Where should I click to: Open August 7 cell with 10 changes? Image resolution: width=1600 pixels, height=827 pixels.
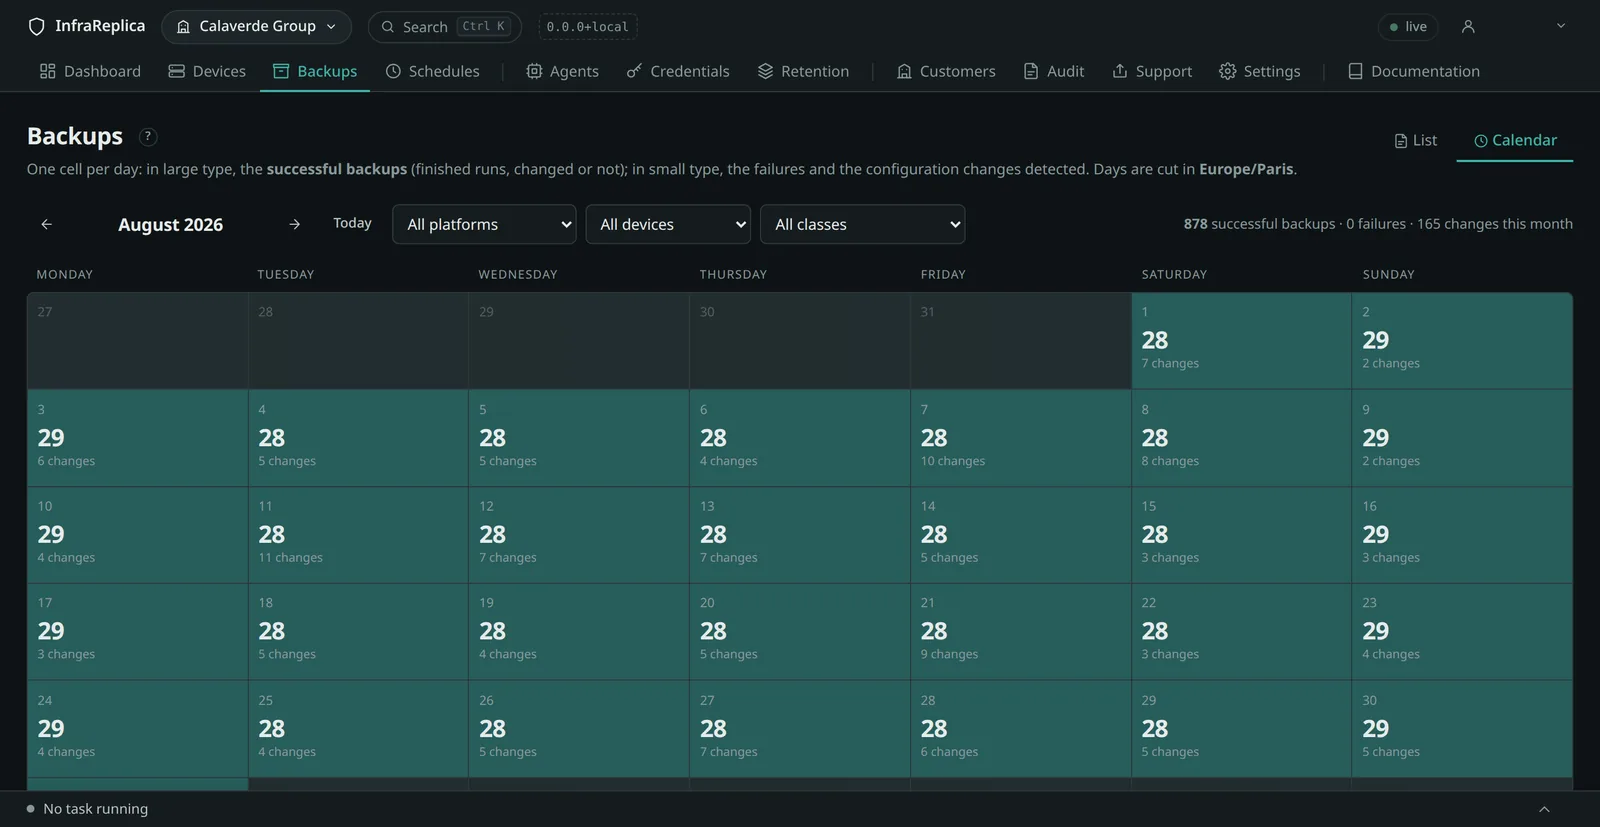click(x=1020, y=438)
